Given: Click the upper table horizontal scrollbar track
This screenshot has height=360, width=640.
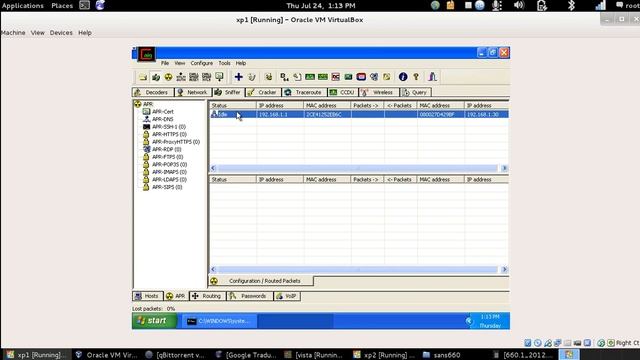Looking at the screenshot, I should pyautogui.click(x=358, y=168).
